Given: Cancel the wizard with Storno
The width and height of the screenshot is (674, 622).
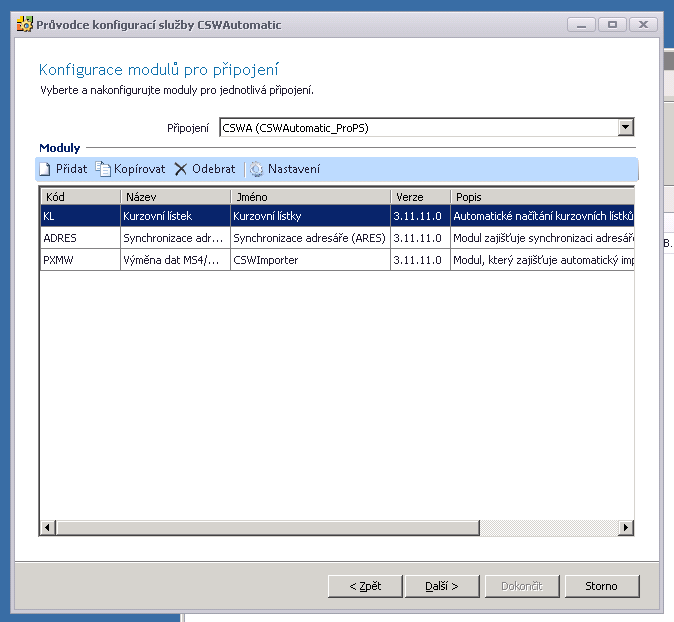Looking at the screenshot, I should [x=601, y=586].
